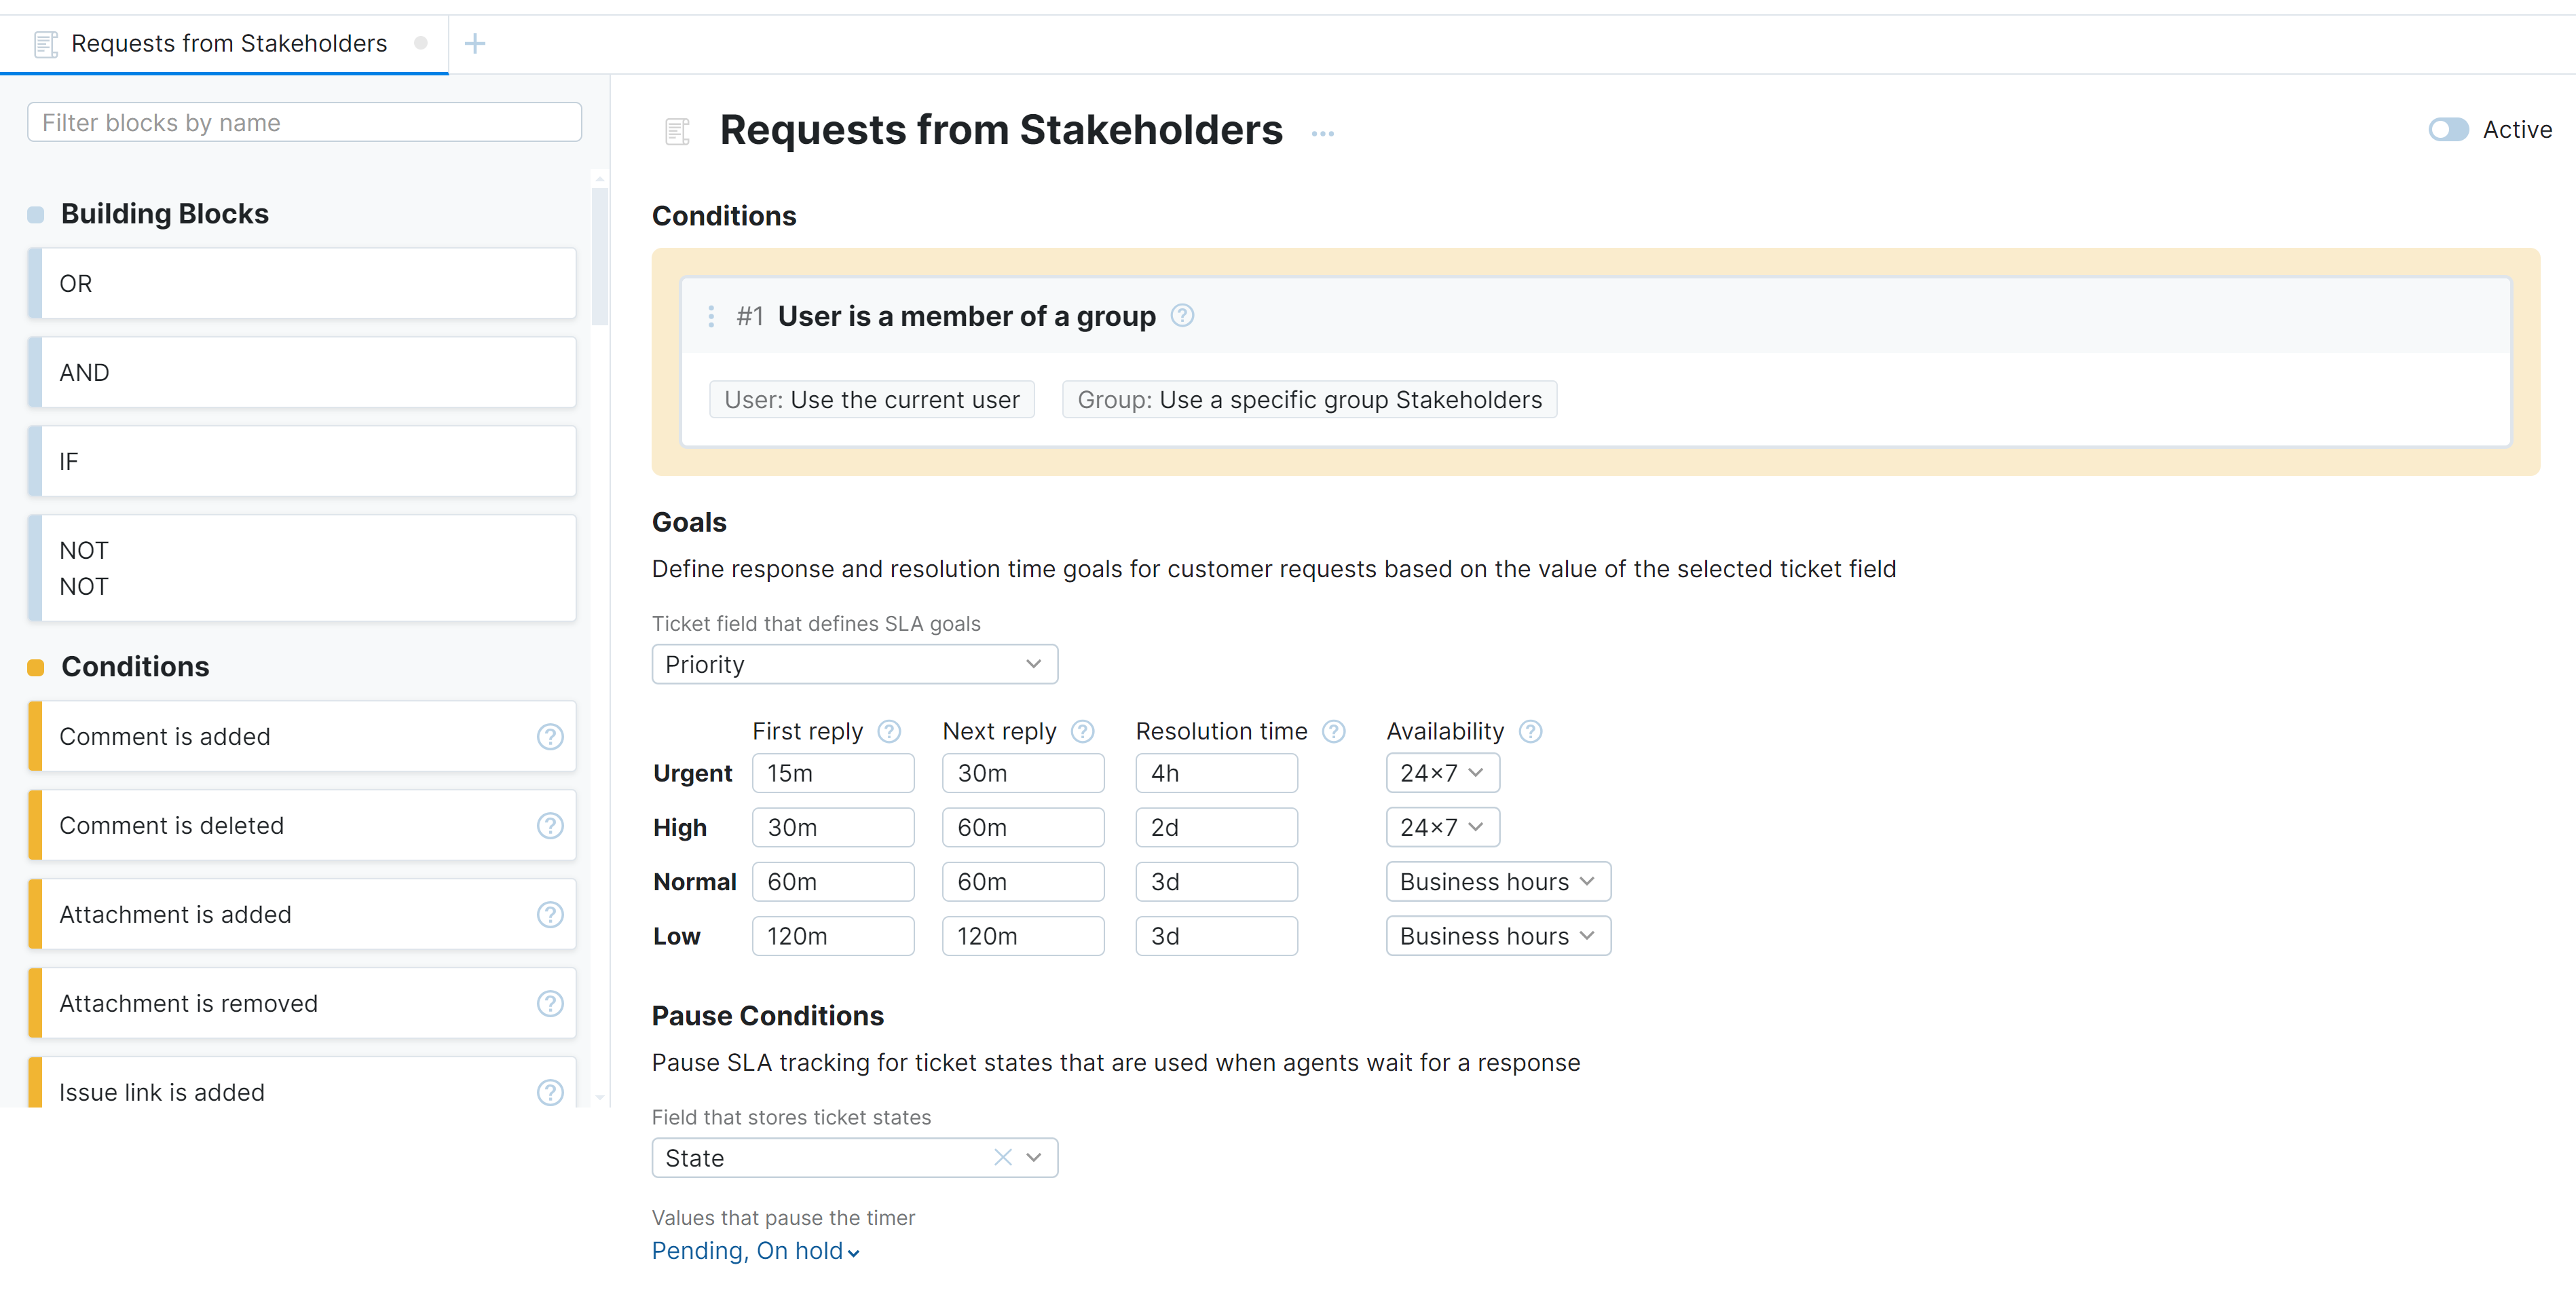Click help icon beside Resolution time
2576x1299 pixels.
coord(1334,731)
